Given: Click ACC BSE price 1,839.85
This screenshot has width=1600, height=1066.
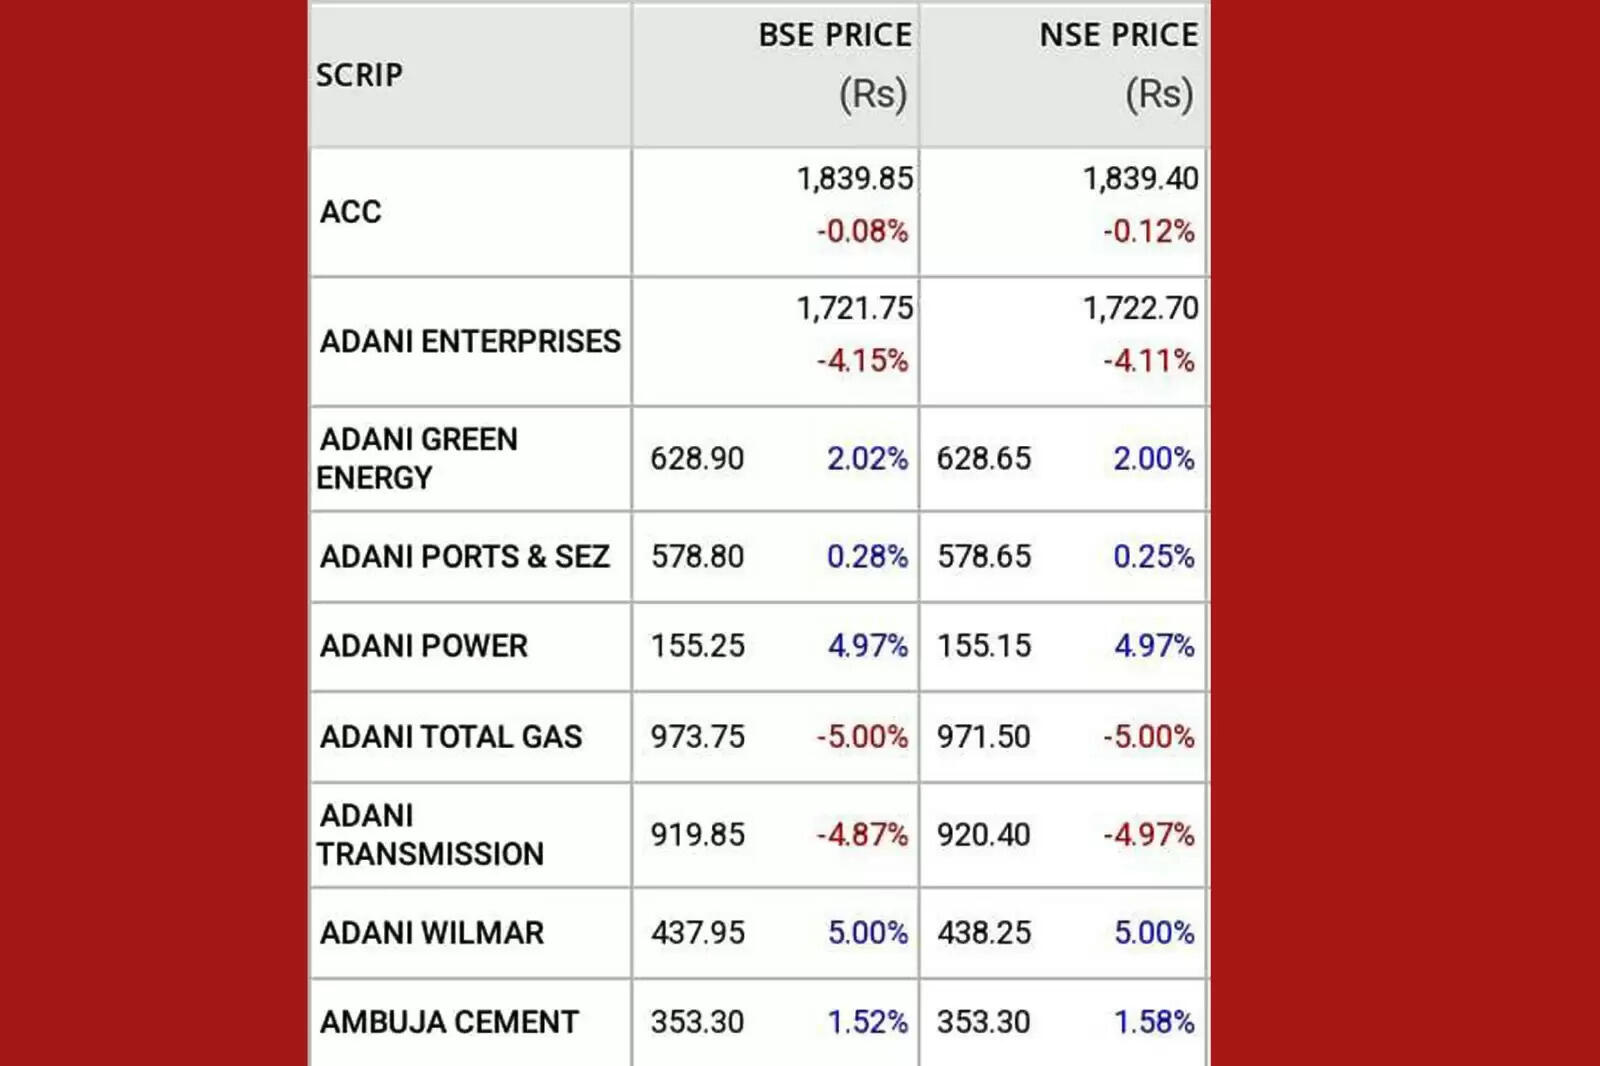Looking at the screenshot, I should point(854,179).
